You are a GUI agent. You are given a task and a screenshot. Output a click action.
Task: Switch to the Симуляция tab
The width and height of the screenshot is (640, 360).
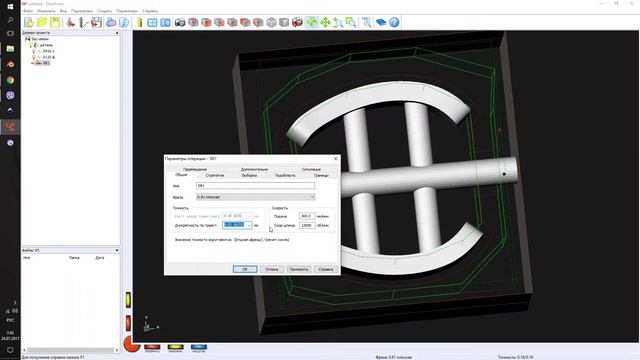click(x=311, y=169)
